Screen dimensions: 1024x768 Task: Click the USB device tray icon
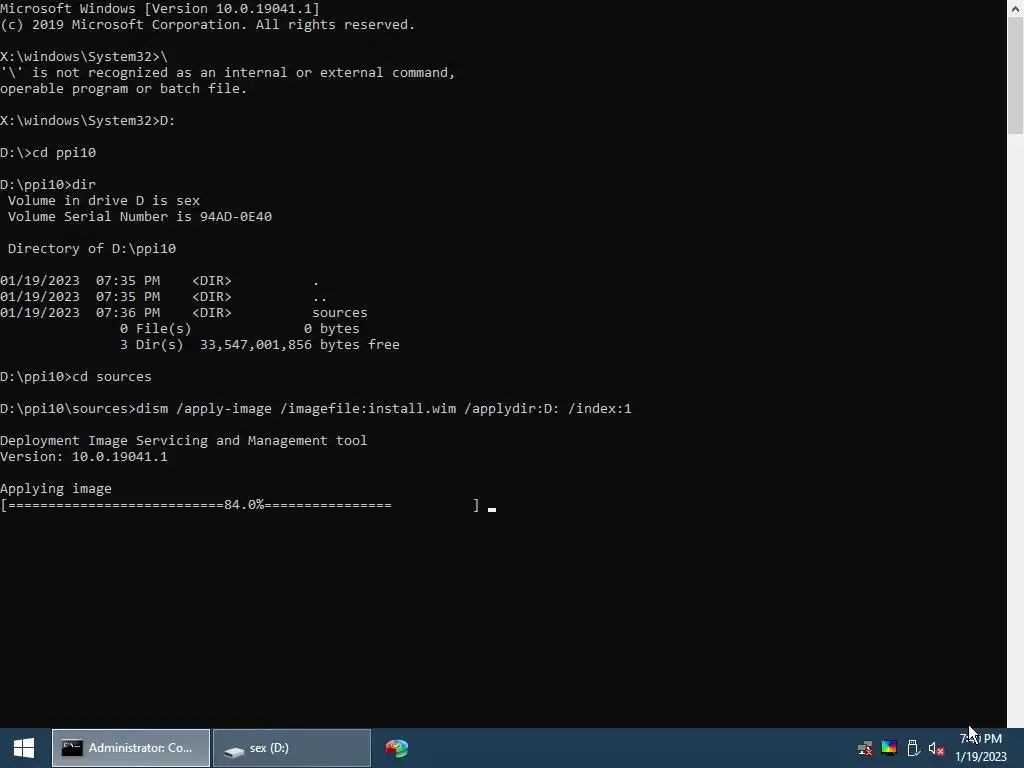pos(913,748)
